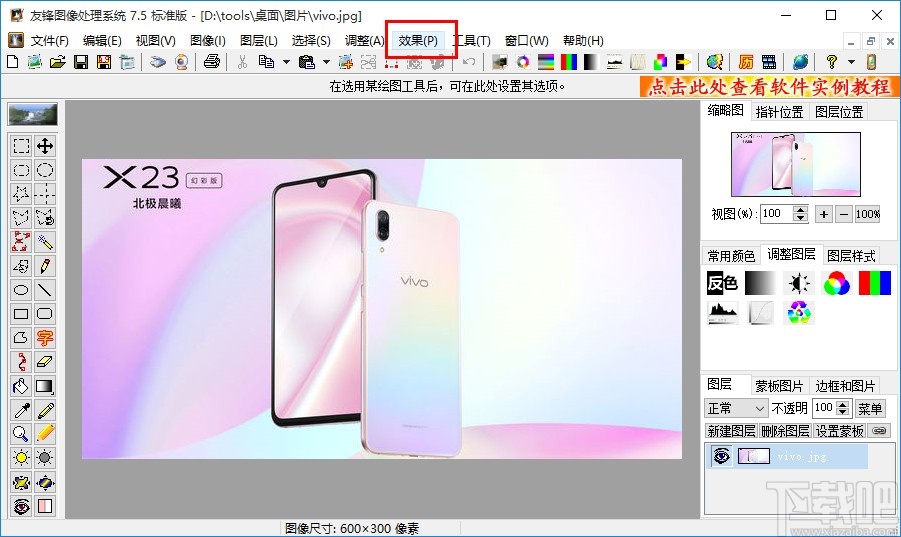Select the ellipse shape drawing tool

point(21,290)
